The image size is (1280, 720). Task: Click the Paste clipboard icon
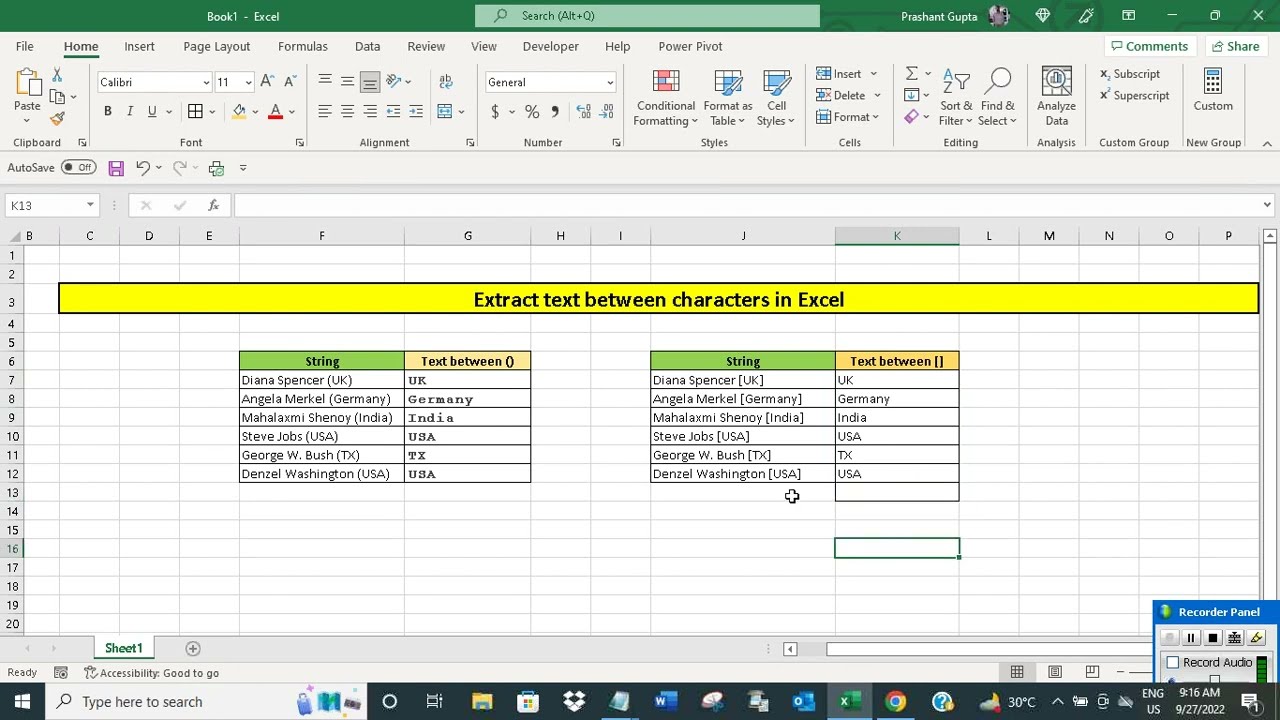(x=27, y=84)
